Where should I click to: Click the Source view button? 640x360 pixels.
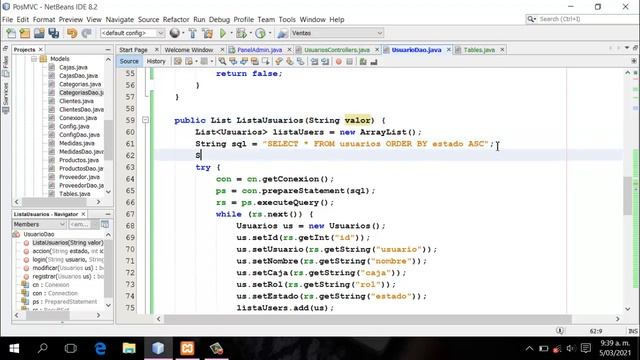(x=129, y=61)
